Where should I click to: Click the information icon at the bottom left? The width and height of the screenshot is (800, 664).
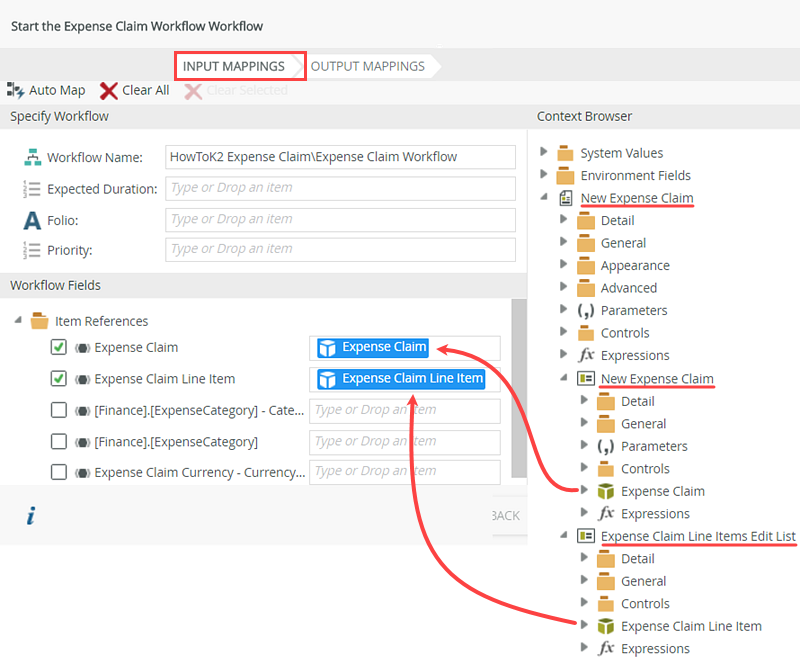point(31,516)
